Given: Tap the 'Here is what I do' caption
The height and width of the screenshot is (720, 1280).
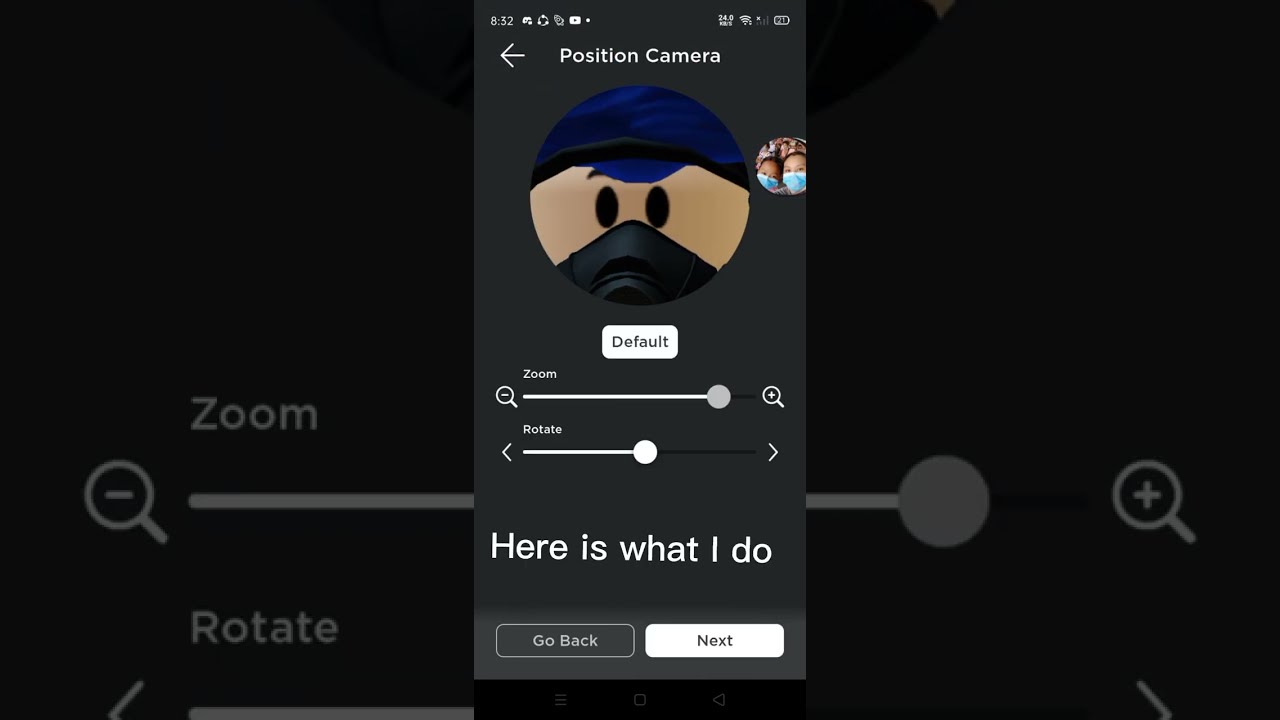Looking at the screenshot, I should [x=631, y=549].
